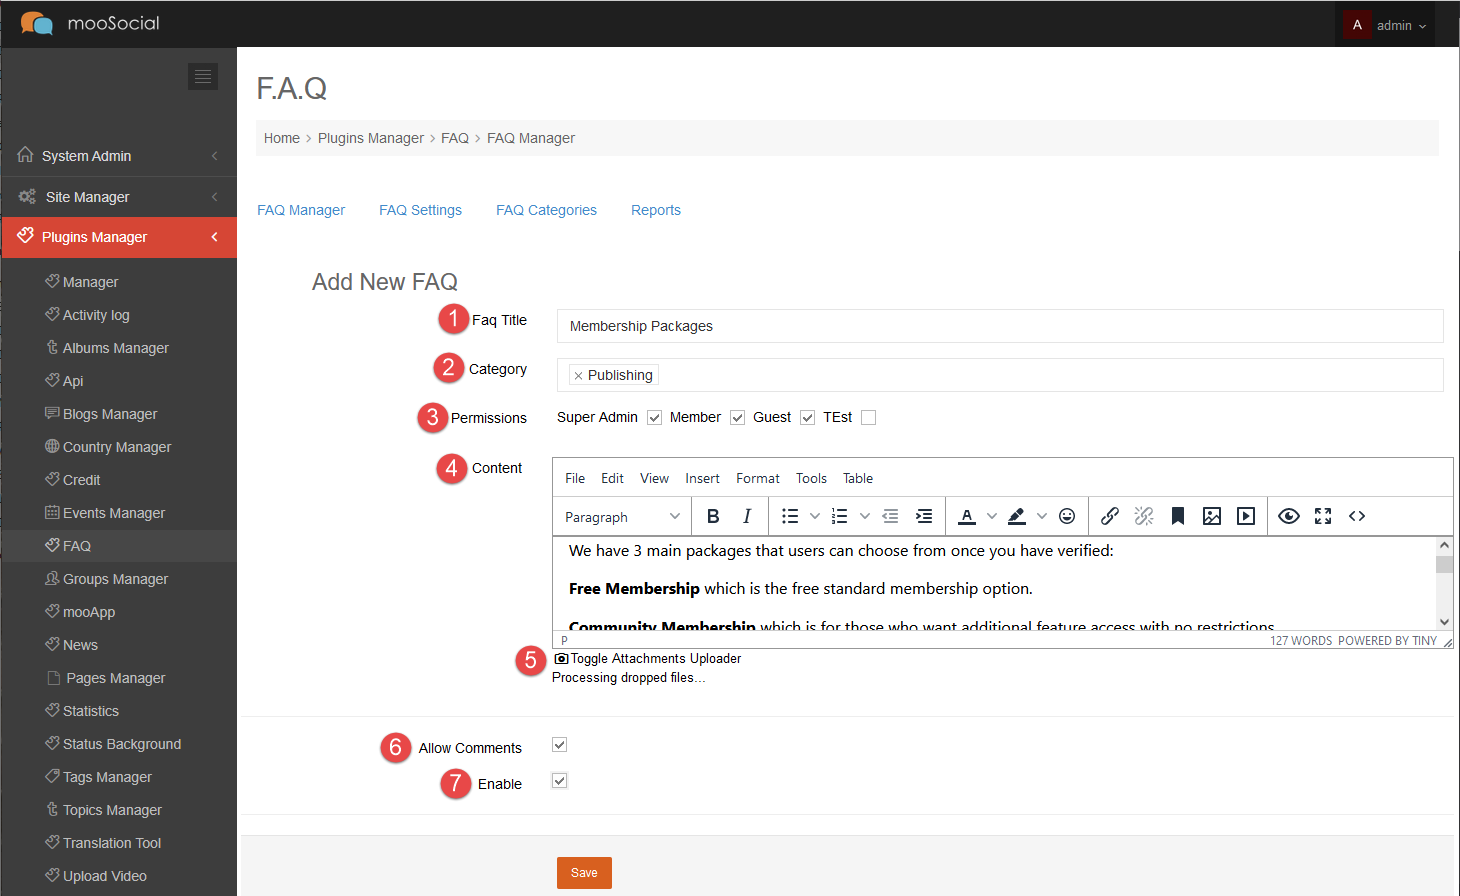The image size is (1460, 896).
Task: Open text color picker dropdown arrow
Action: pyautogui.click(x=992, y=516)
